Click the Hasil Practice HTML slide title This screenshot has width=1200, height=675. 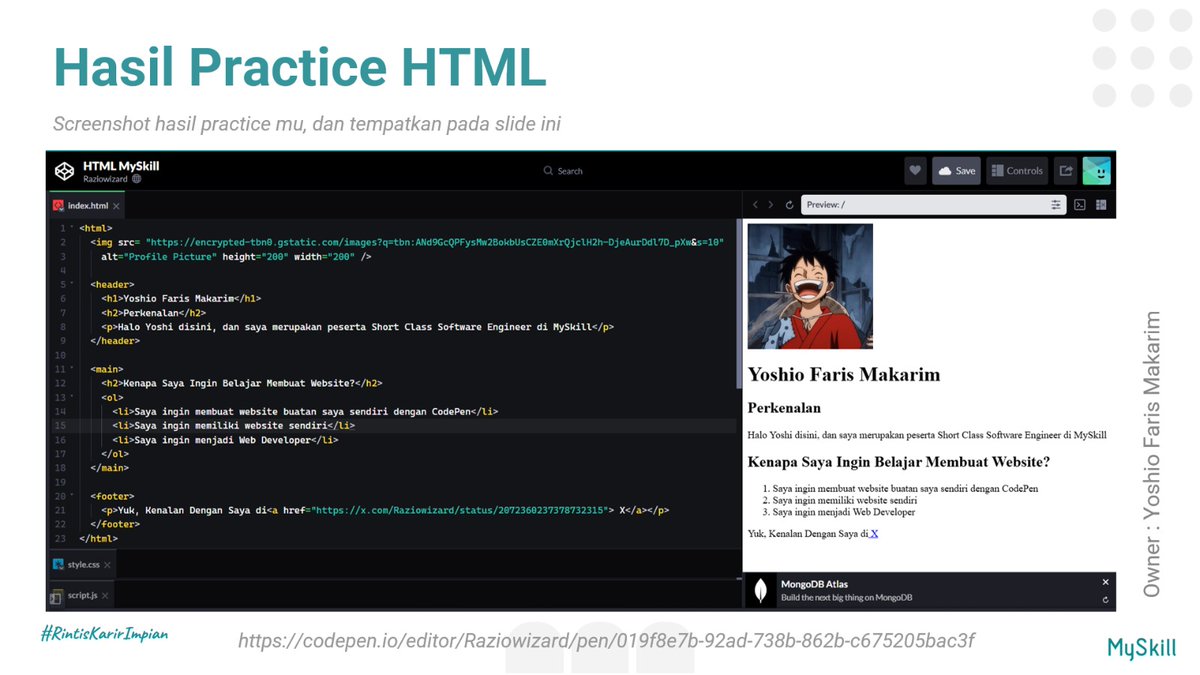pos(299,67)
